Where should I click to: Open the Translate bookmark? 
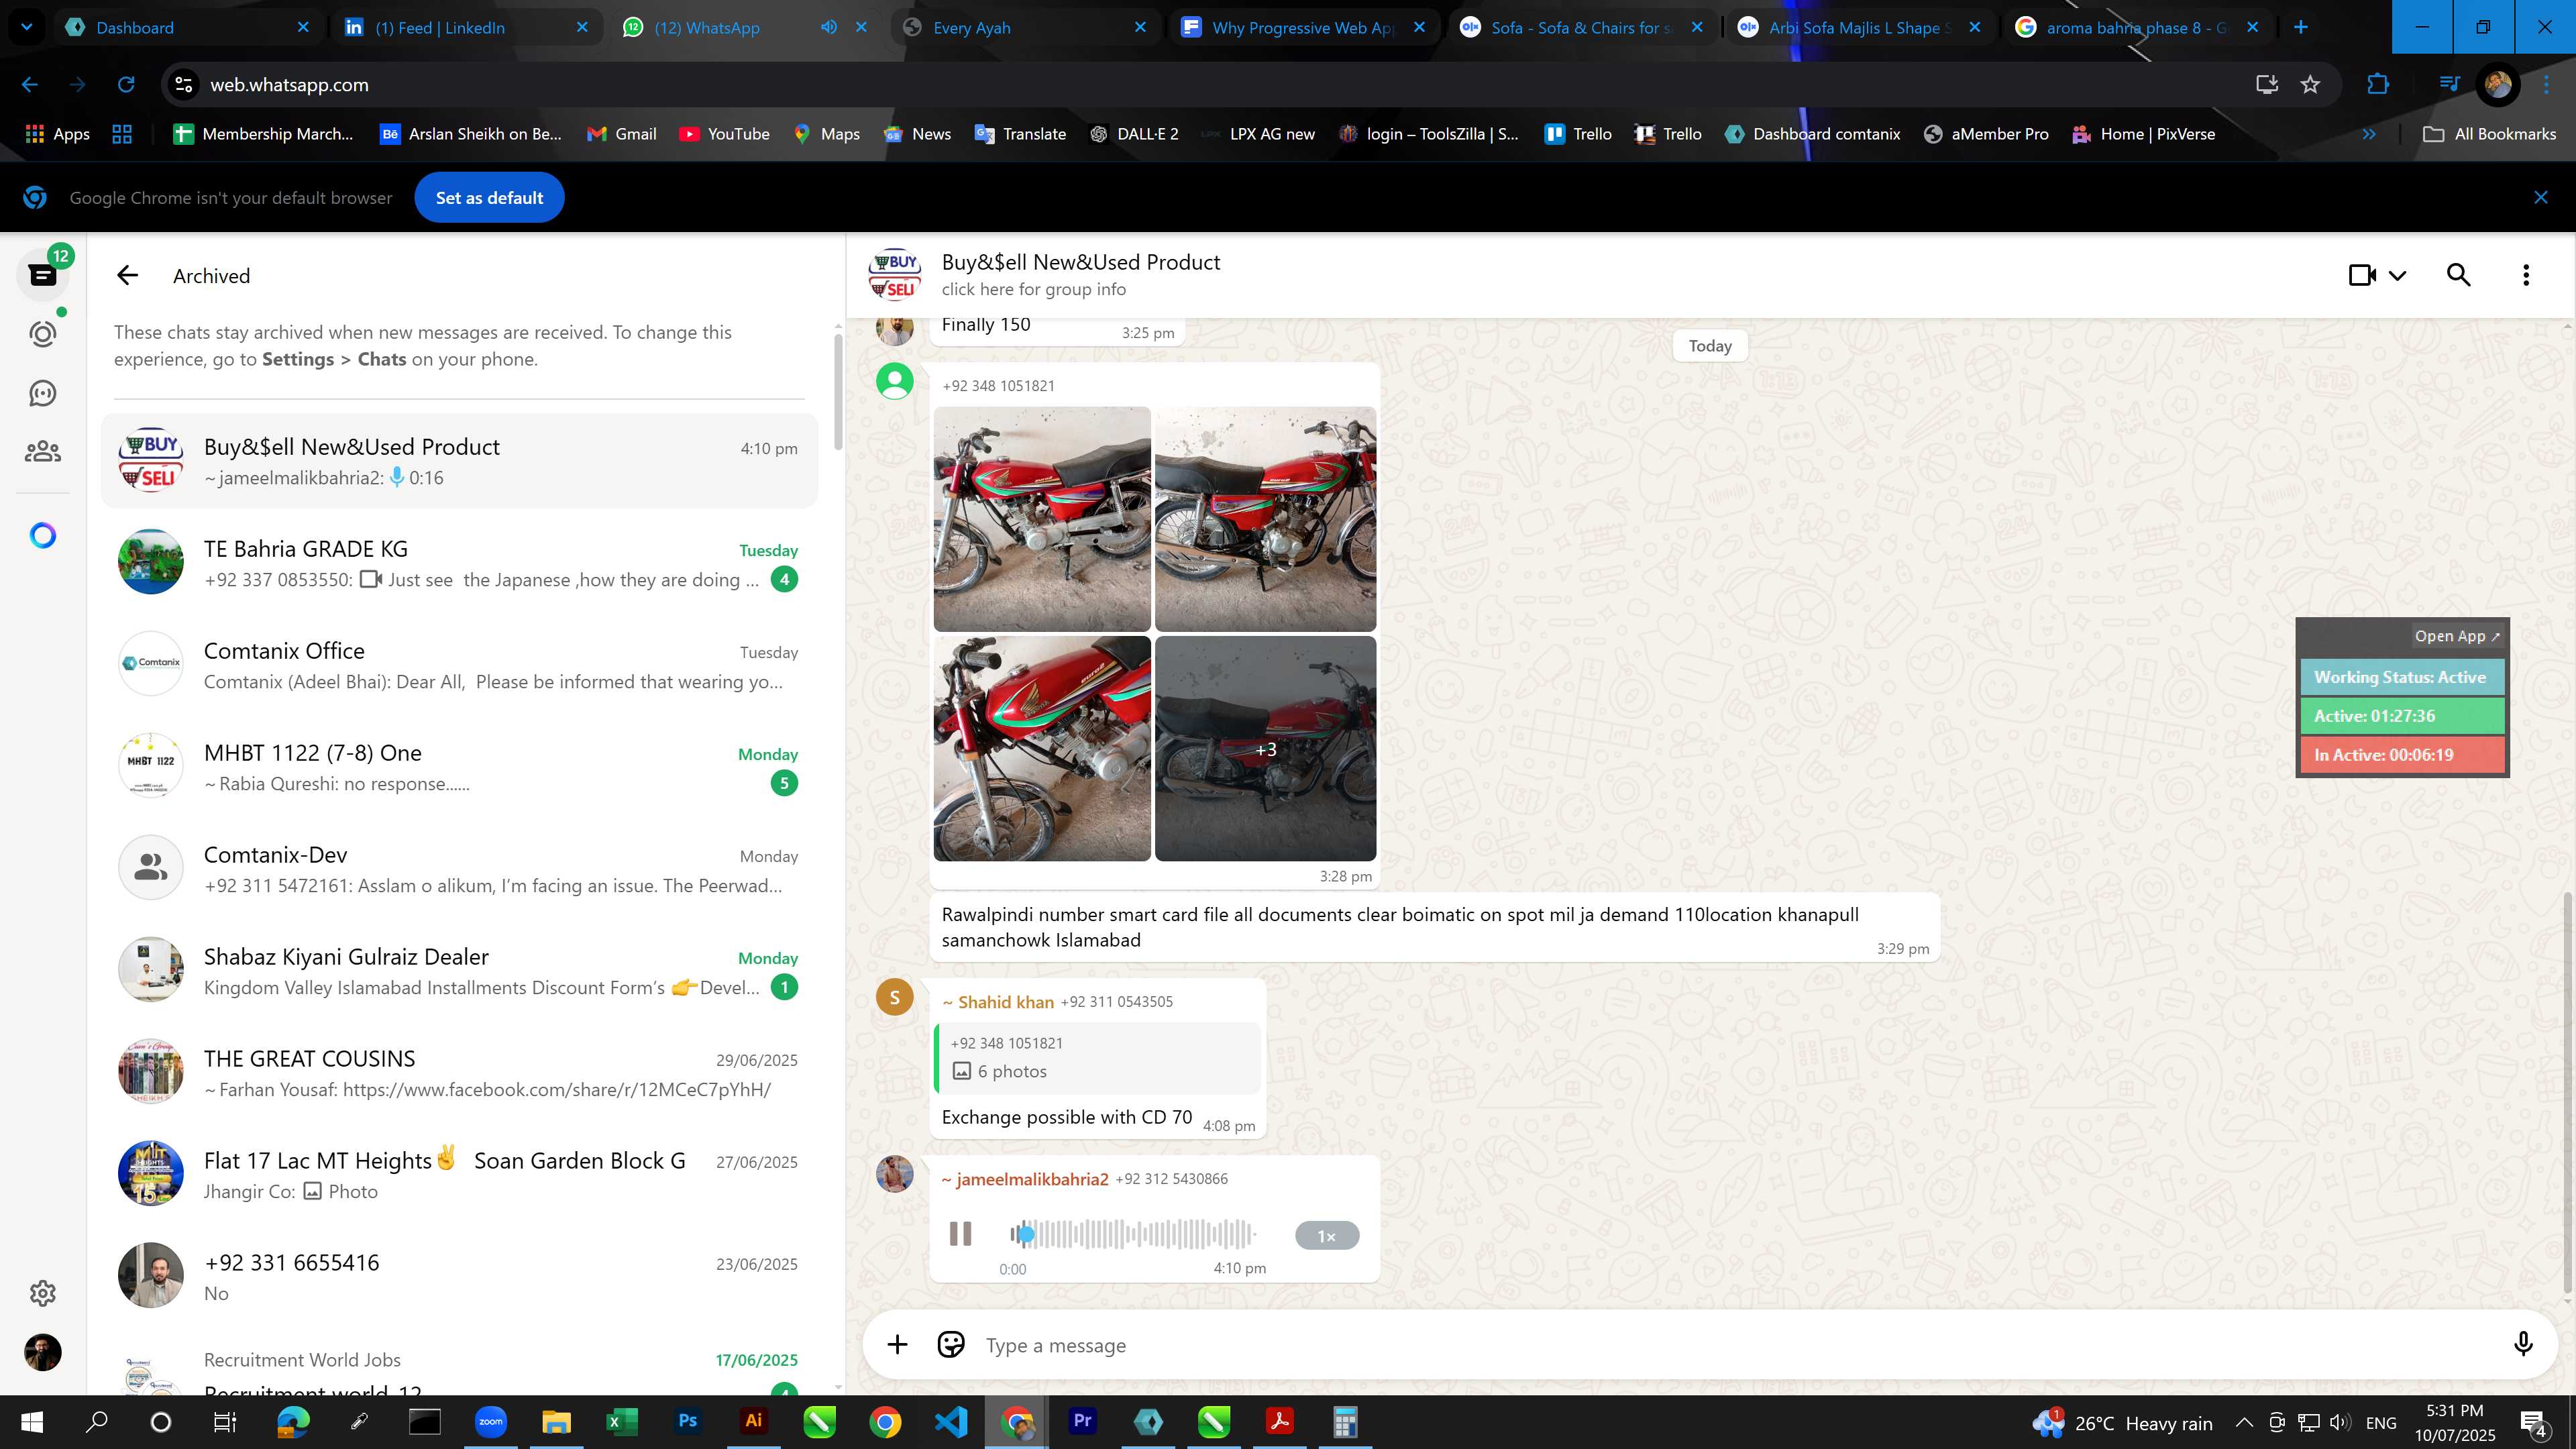[x=1020, y=134]
